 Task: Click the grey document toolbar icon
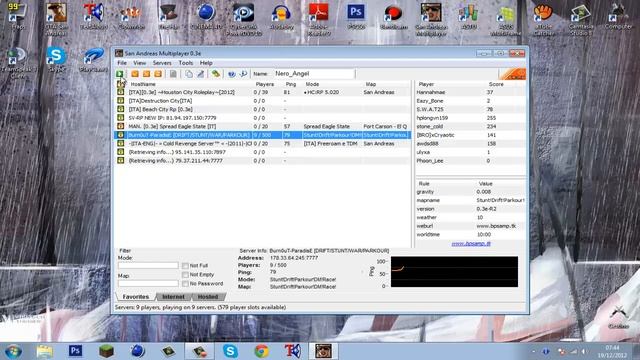click(173, 74)
